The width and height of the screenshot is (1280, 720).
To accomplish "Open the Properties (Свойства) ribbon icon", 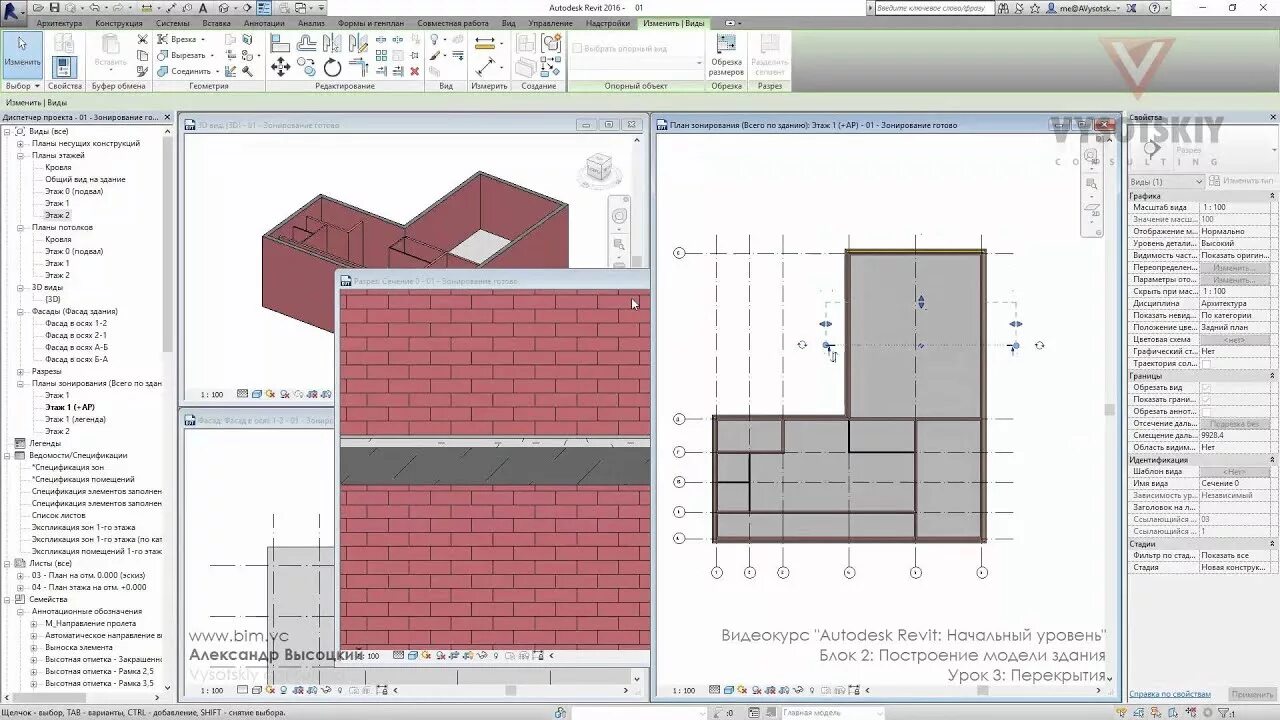I will [64, 66].
